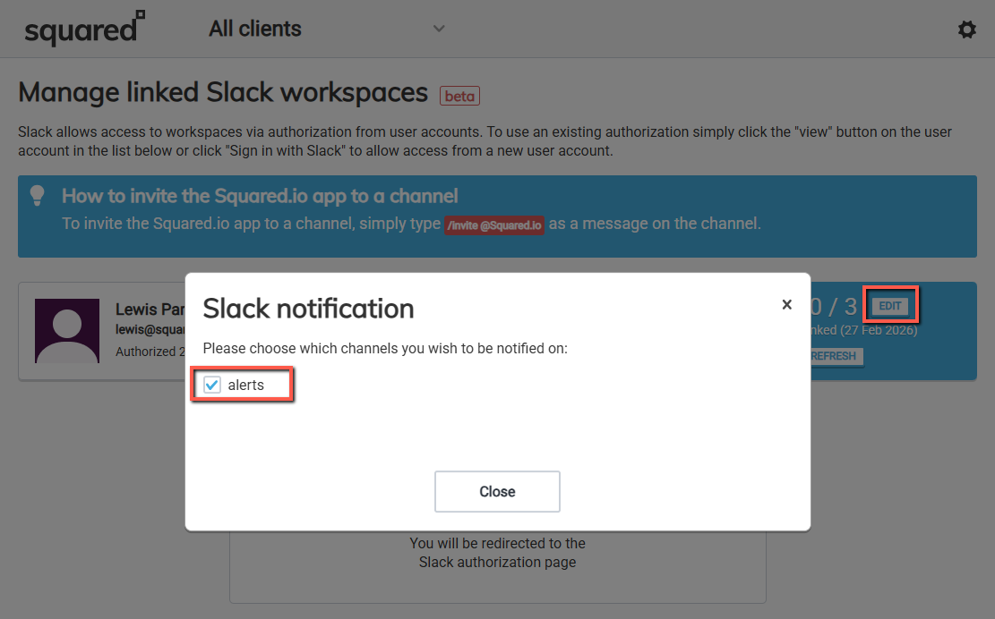Viewport: 995px width, 619px height.
Task: Click the squared logo
Action: [84, 29]
